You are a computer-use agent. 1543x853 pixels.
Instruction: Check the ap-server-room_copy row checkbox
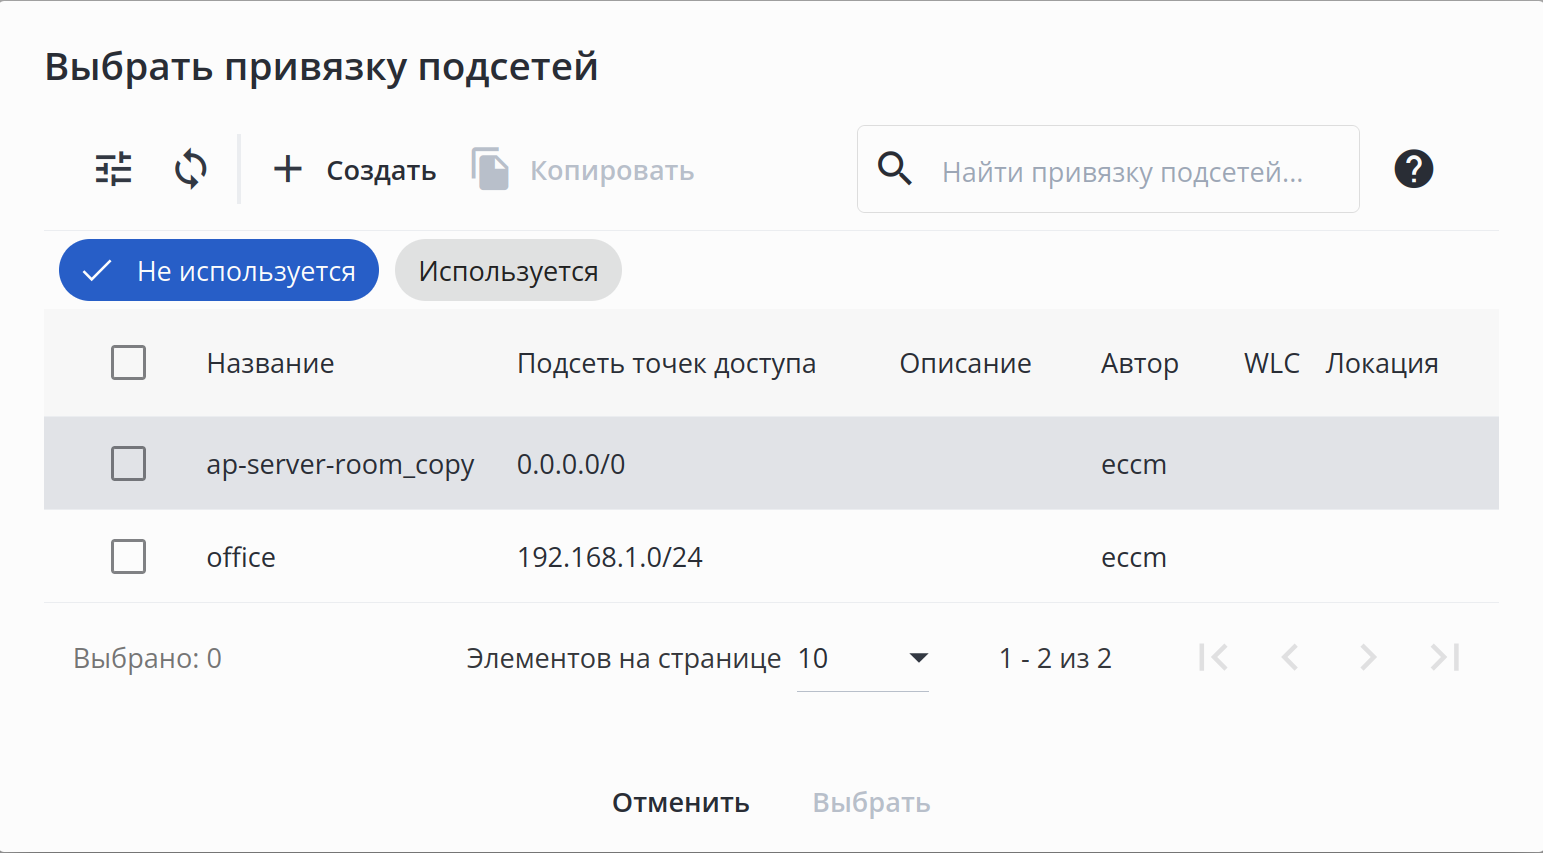(x=128, y=464)
